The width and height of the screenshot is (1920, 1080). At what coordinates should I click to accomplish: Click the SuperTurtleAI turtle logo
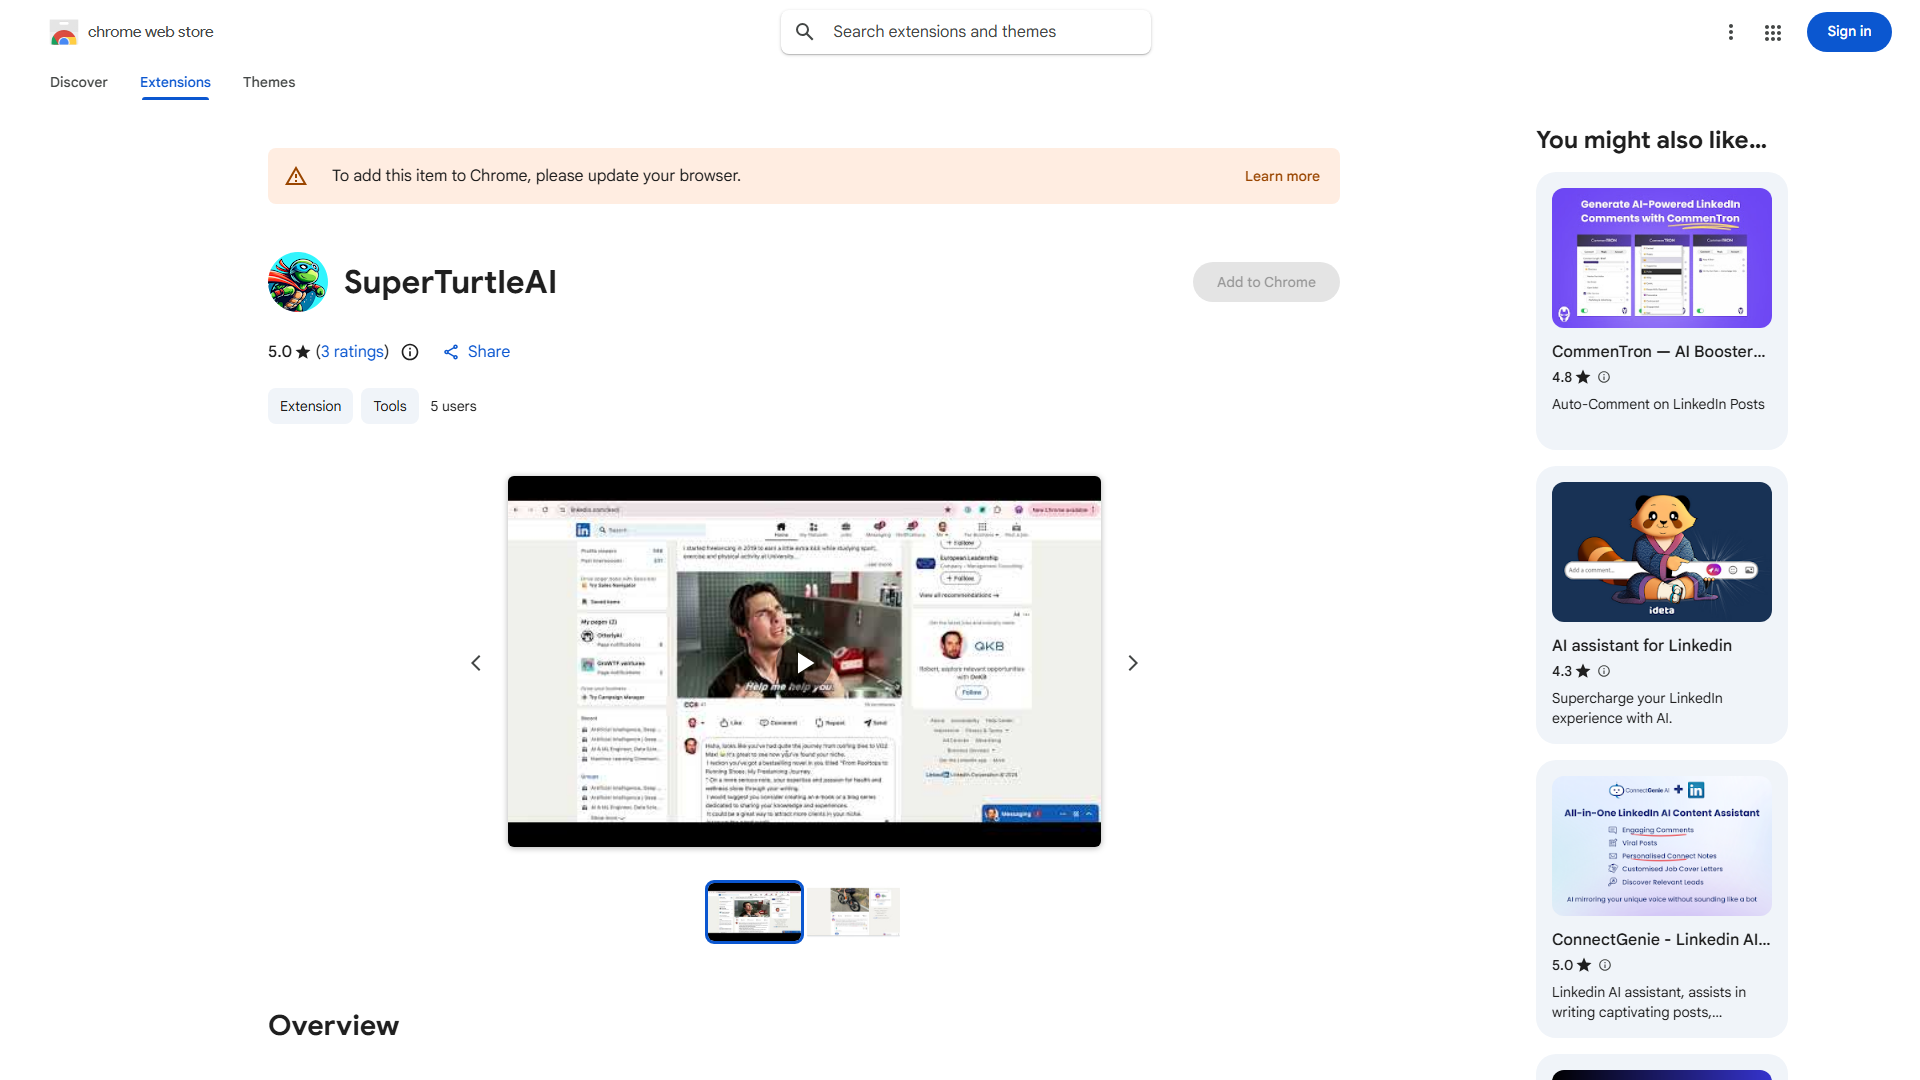click(298, 282)
